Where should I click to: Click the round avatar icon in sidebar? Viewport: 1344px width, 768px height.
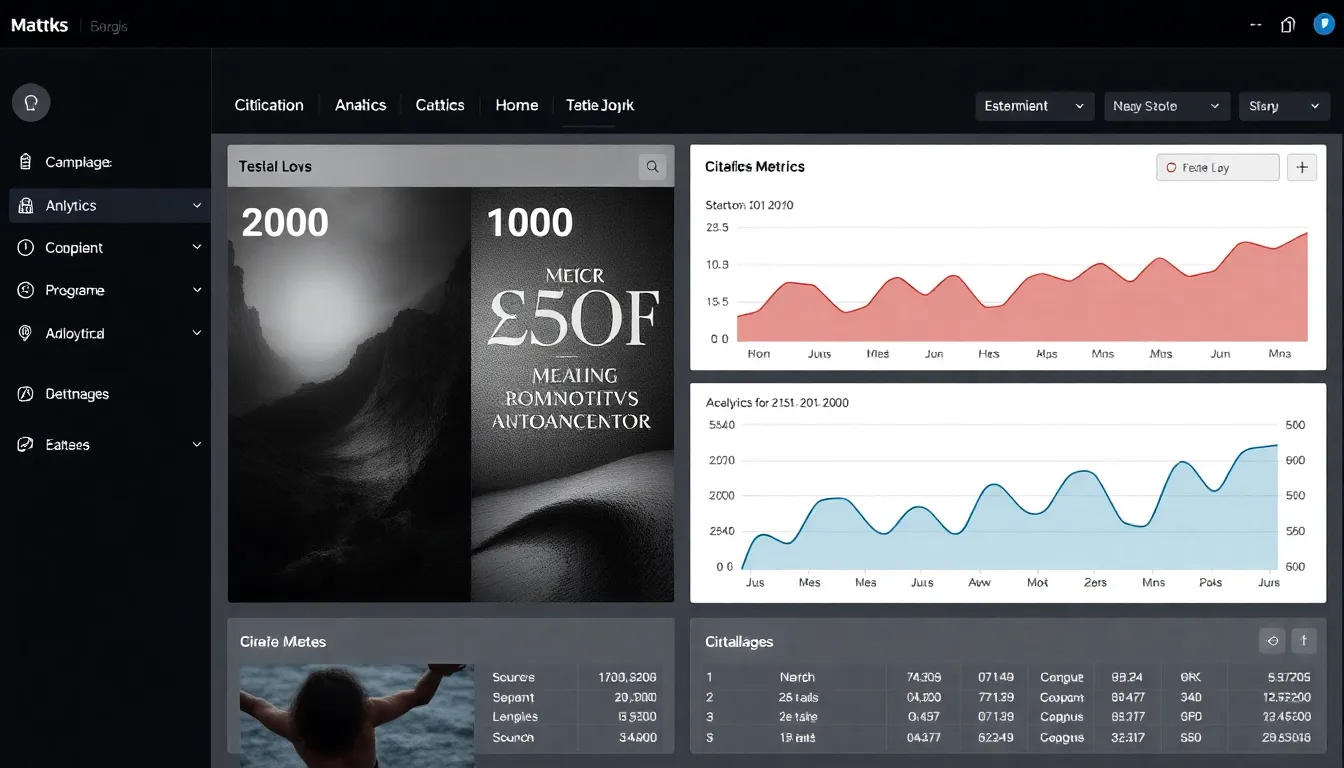coord(31,102)
